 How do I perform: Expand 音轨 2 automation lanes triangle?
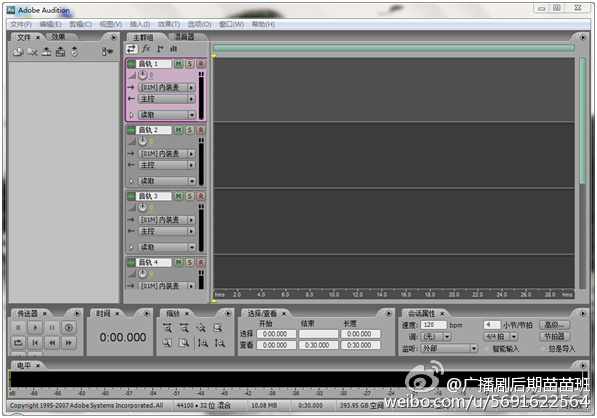(x=131, y=181)
